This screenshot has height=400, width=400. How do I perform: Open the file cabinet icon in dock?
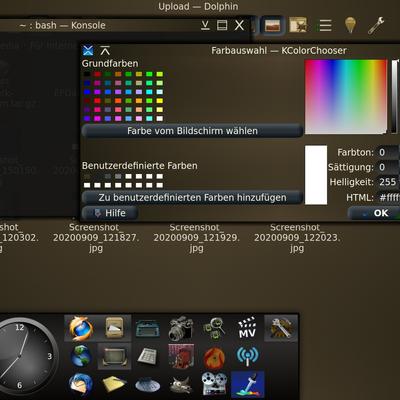pyautogui.click(x=114, y=328)
